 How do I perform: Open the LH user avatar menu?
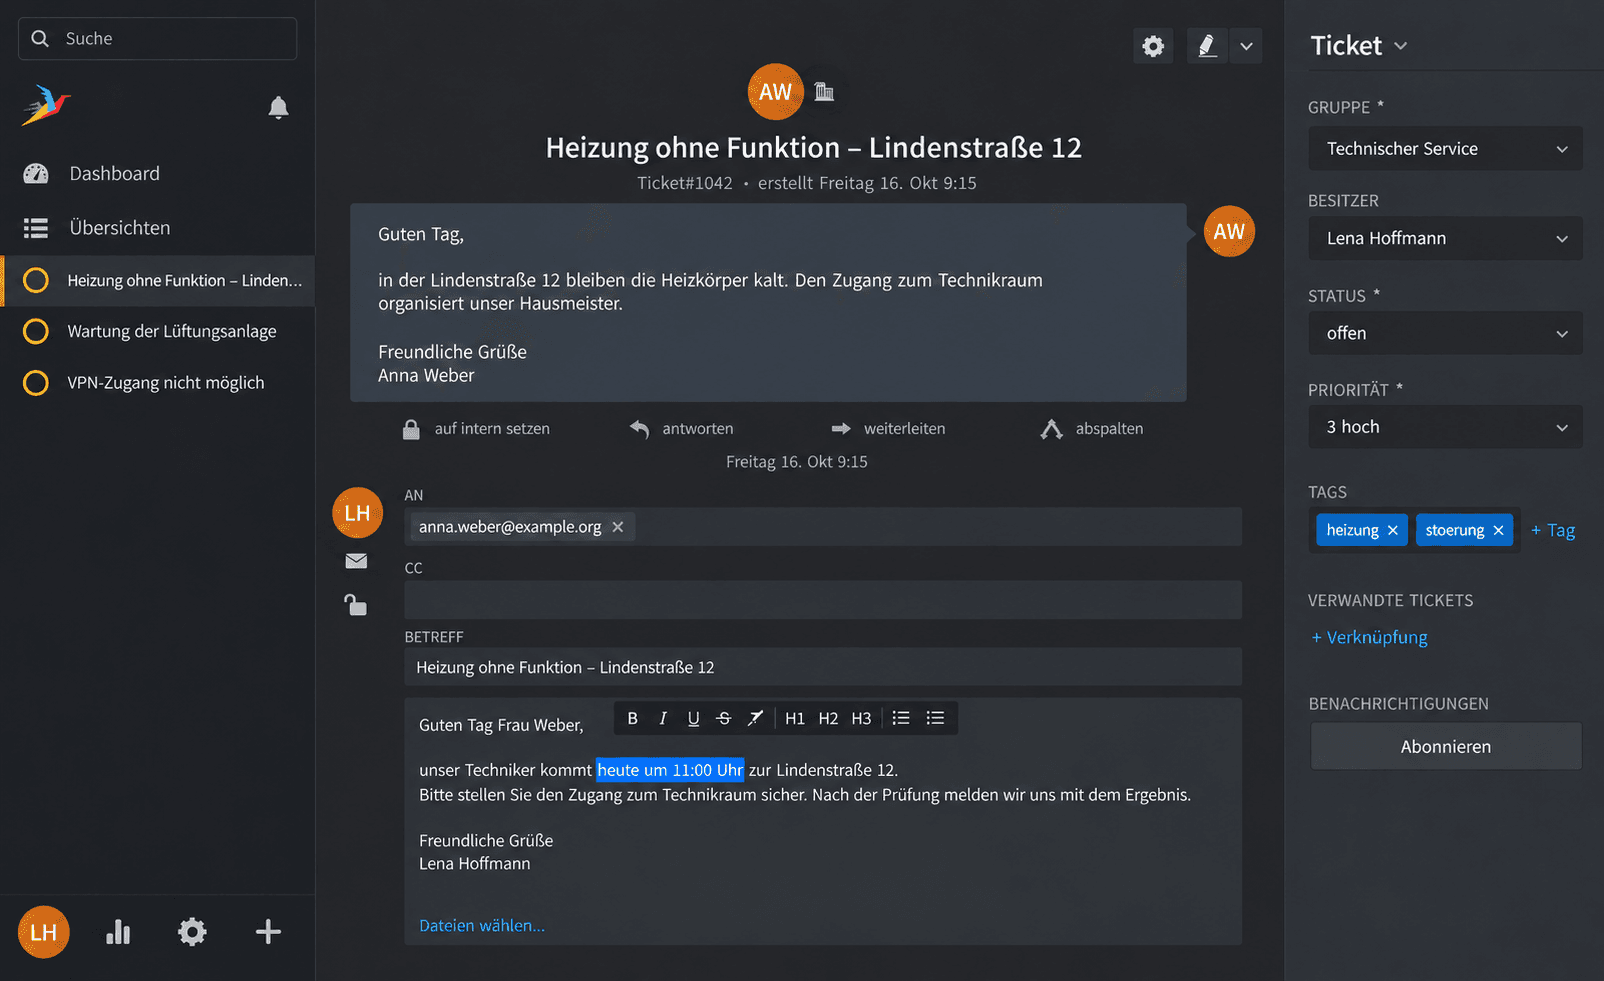point(43,932)
